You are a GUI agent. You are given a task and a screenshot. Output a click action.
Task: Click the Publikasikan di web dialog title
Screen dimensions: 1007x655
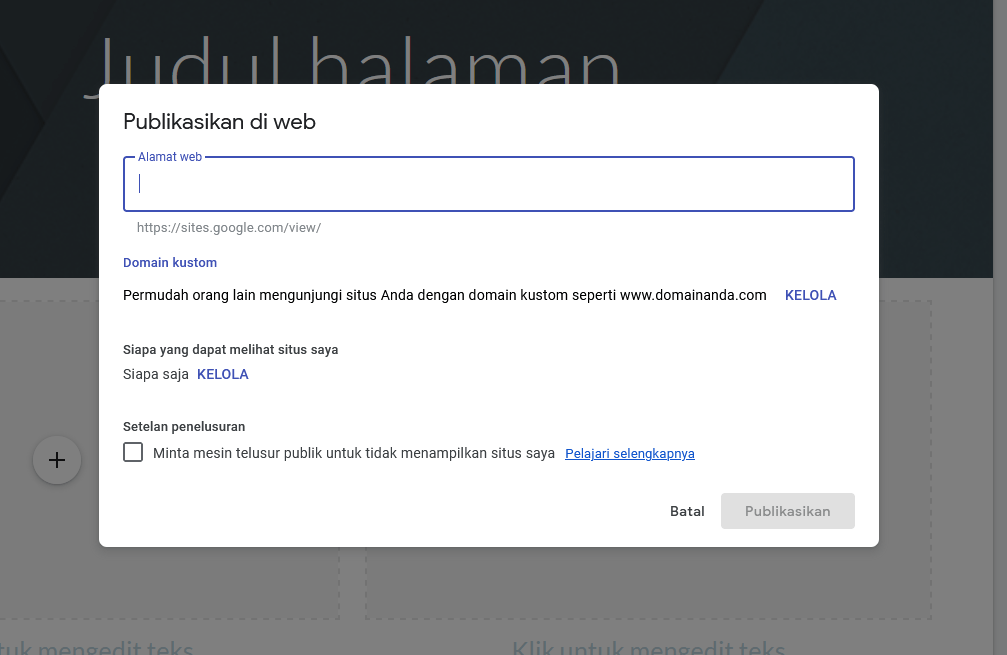point(220,121)
